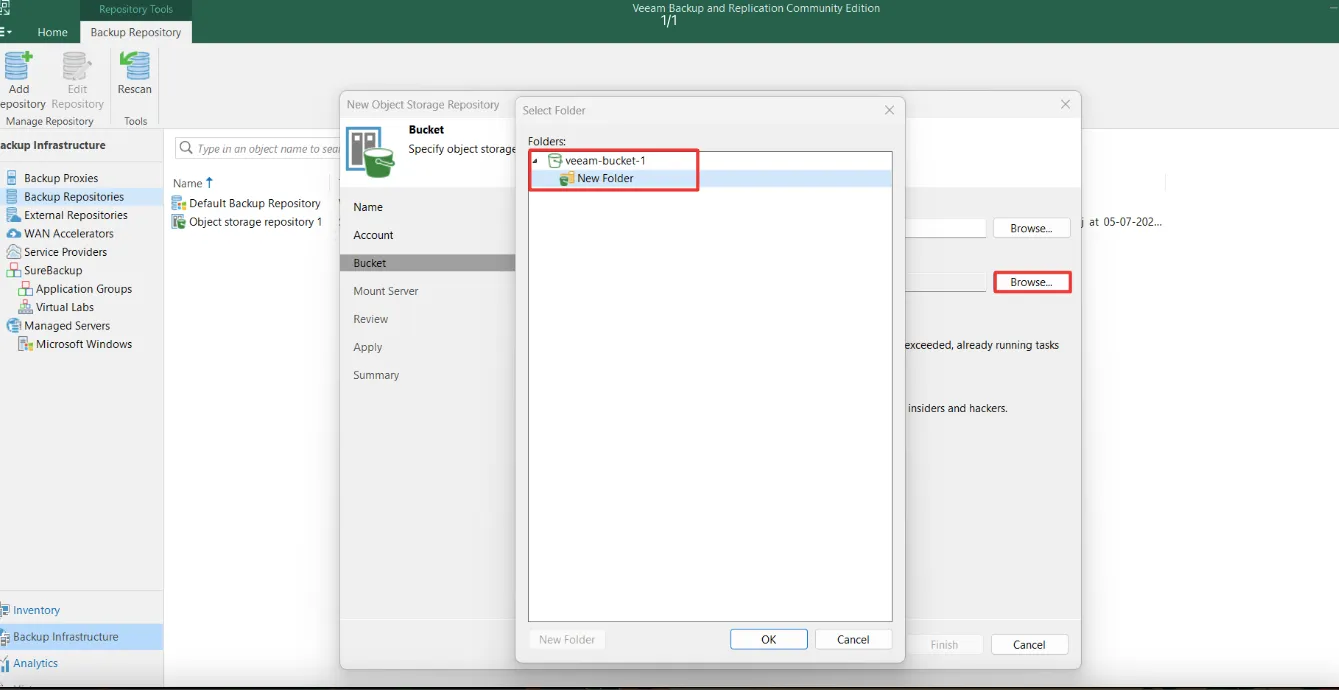The height and width of the screenshot is (690, 1339).
Task: Click the upper Browse button in wizard
Action: coord(1031,228)
